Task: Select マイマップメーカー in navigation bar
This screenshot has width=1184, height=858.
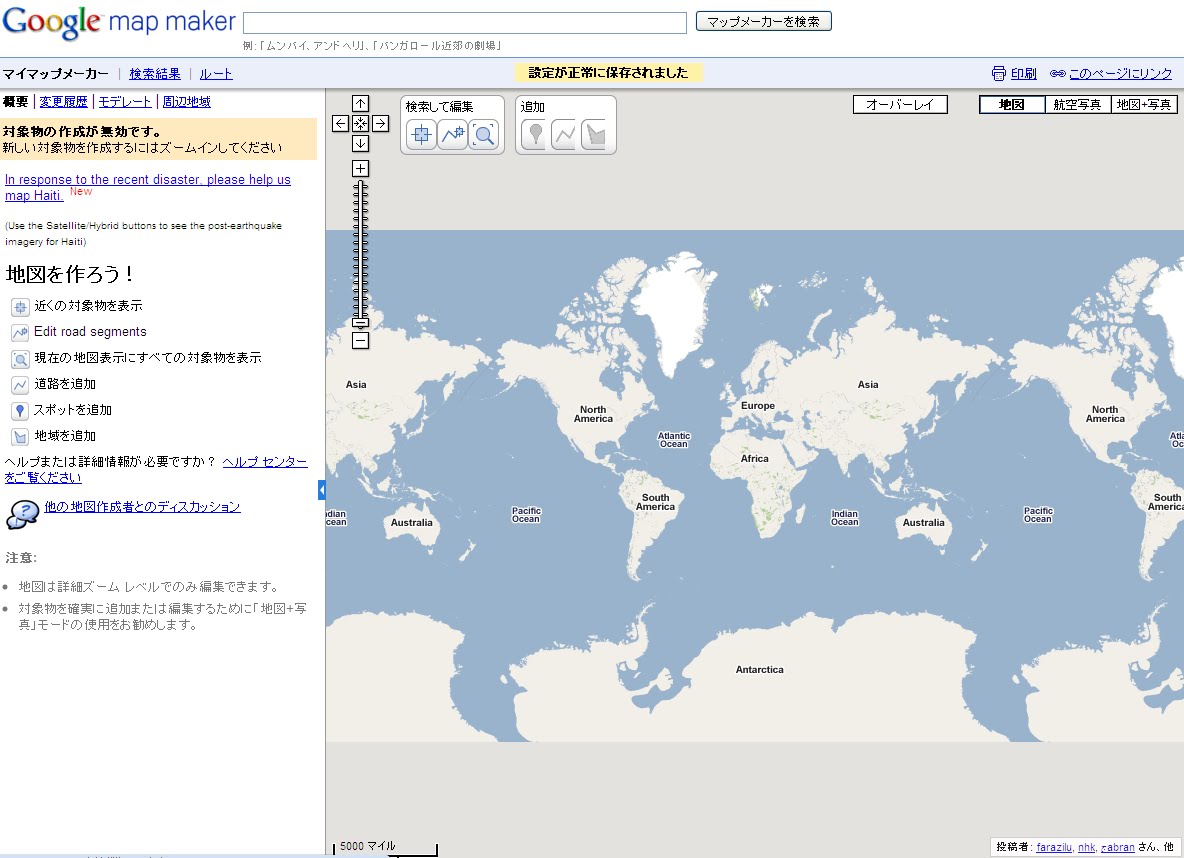Action: tap(56, 73)
